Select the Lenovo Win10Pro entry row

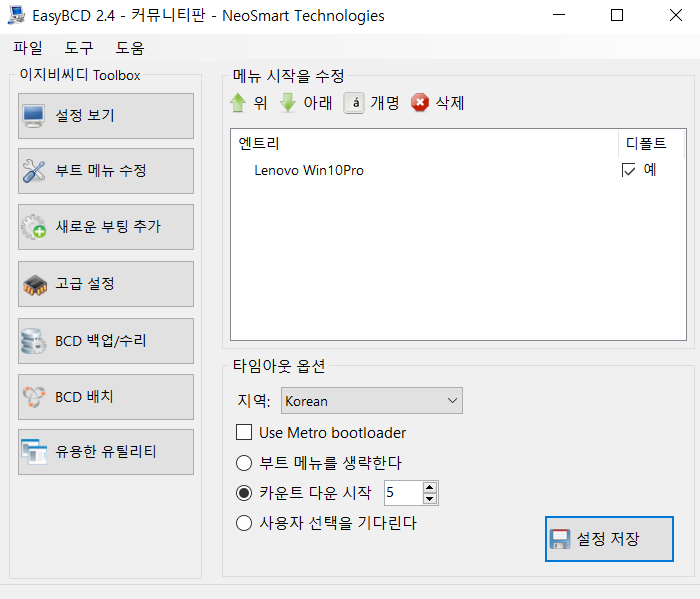click(458, 170)
